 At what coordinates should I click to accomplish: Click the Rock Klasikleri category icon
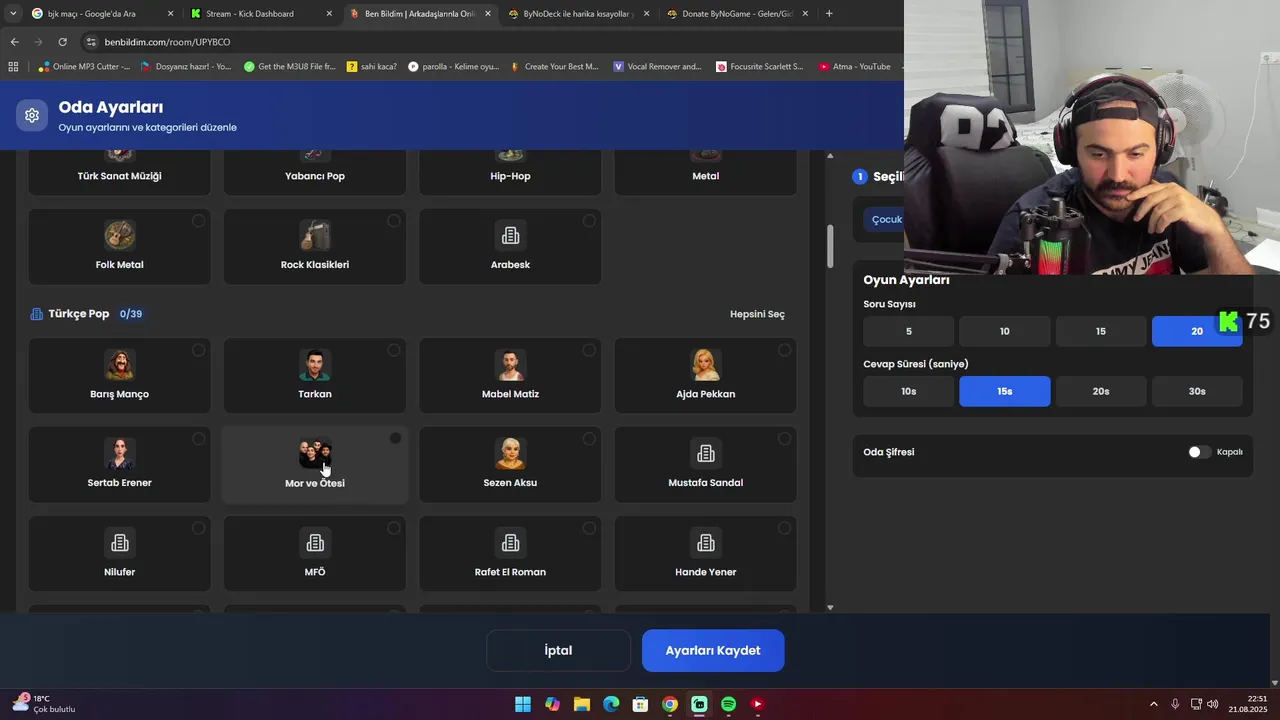(315, 236)
